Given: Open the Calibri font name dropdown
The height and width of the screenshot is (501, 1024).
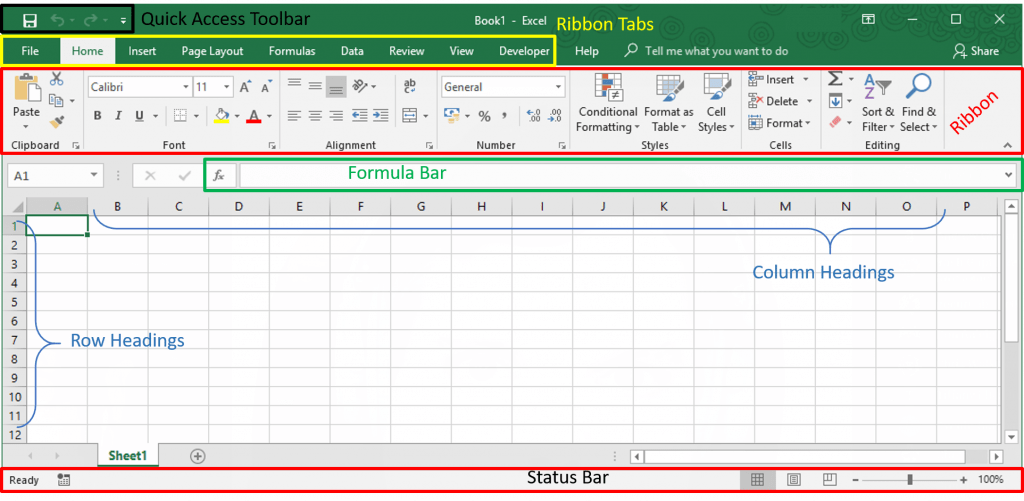Looking at the screenshot, I should (185, 87).
